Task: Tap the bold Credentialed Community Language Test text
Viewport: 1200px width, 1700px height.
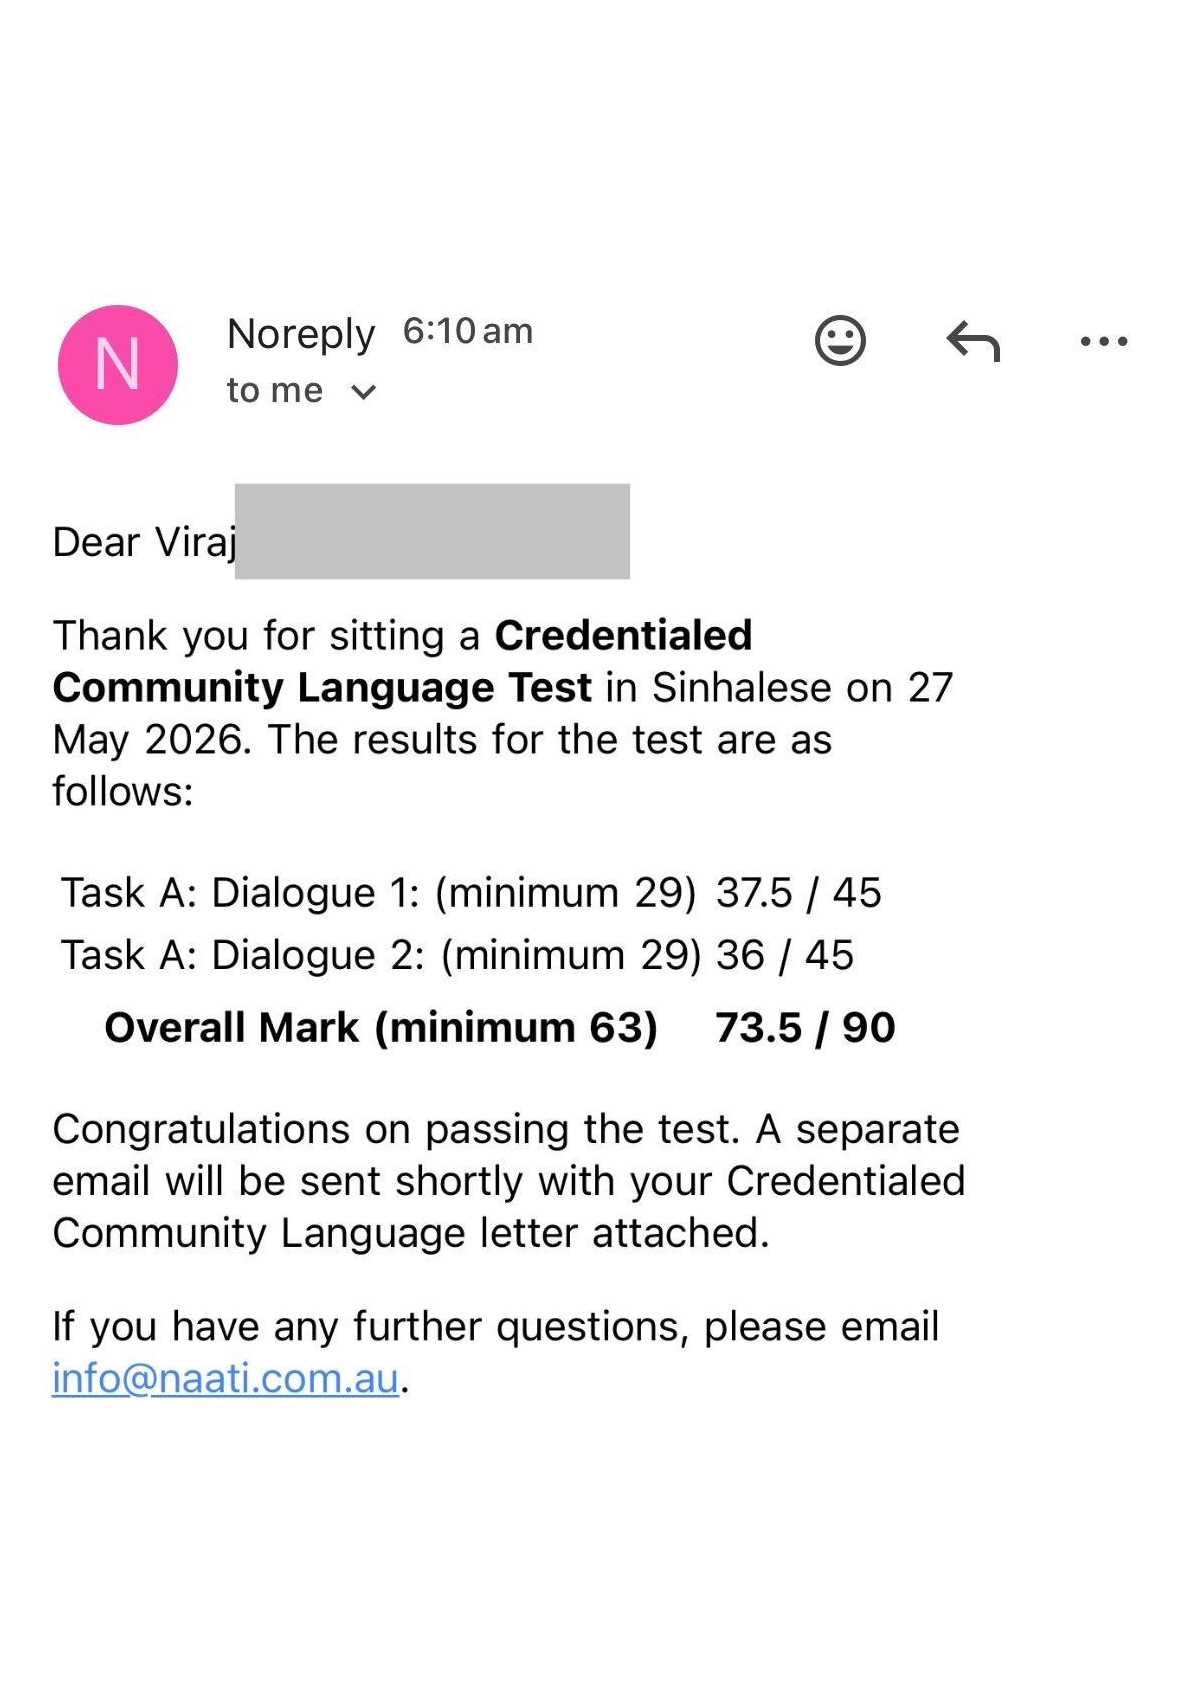Action: pyautogui.click(x=402, y=661)
